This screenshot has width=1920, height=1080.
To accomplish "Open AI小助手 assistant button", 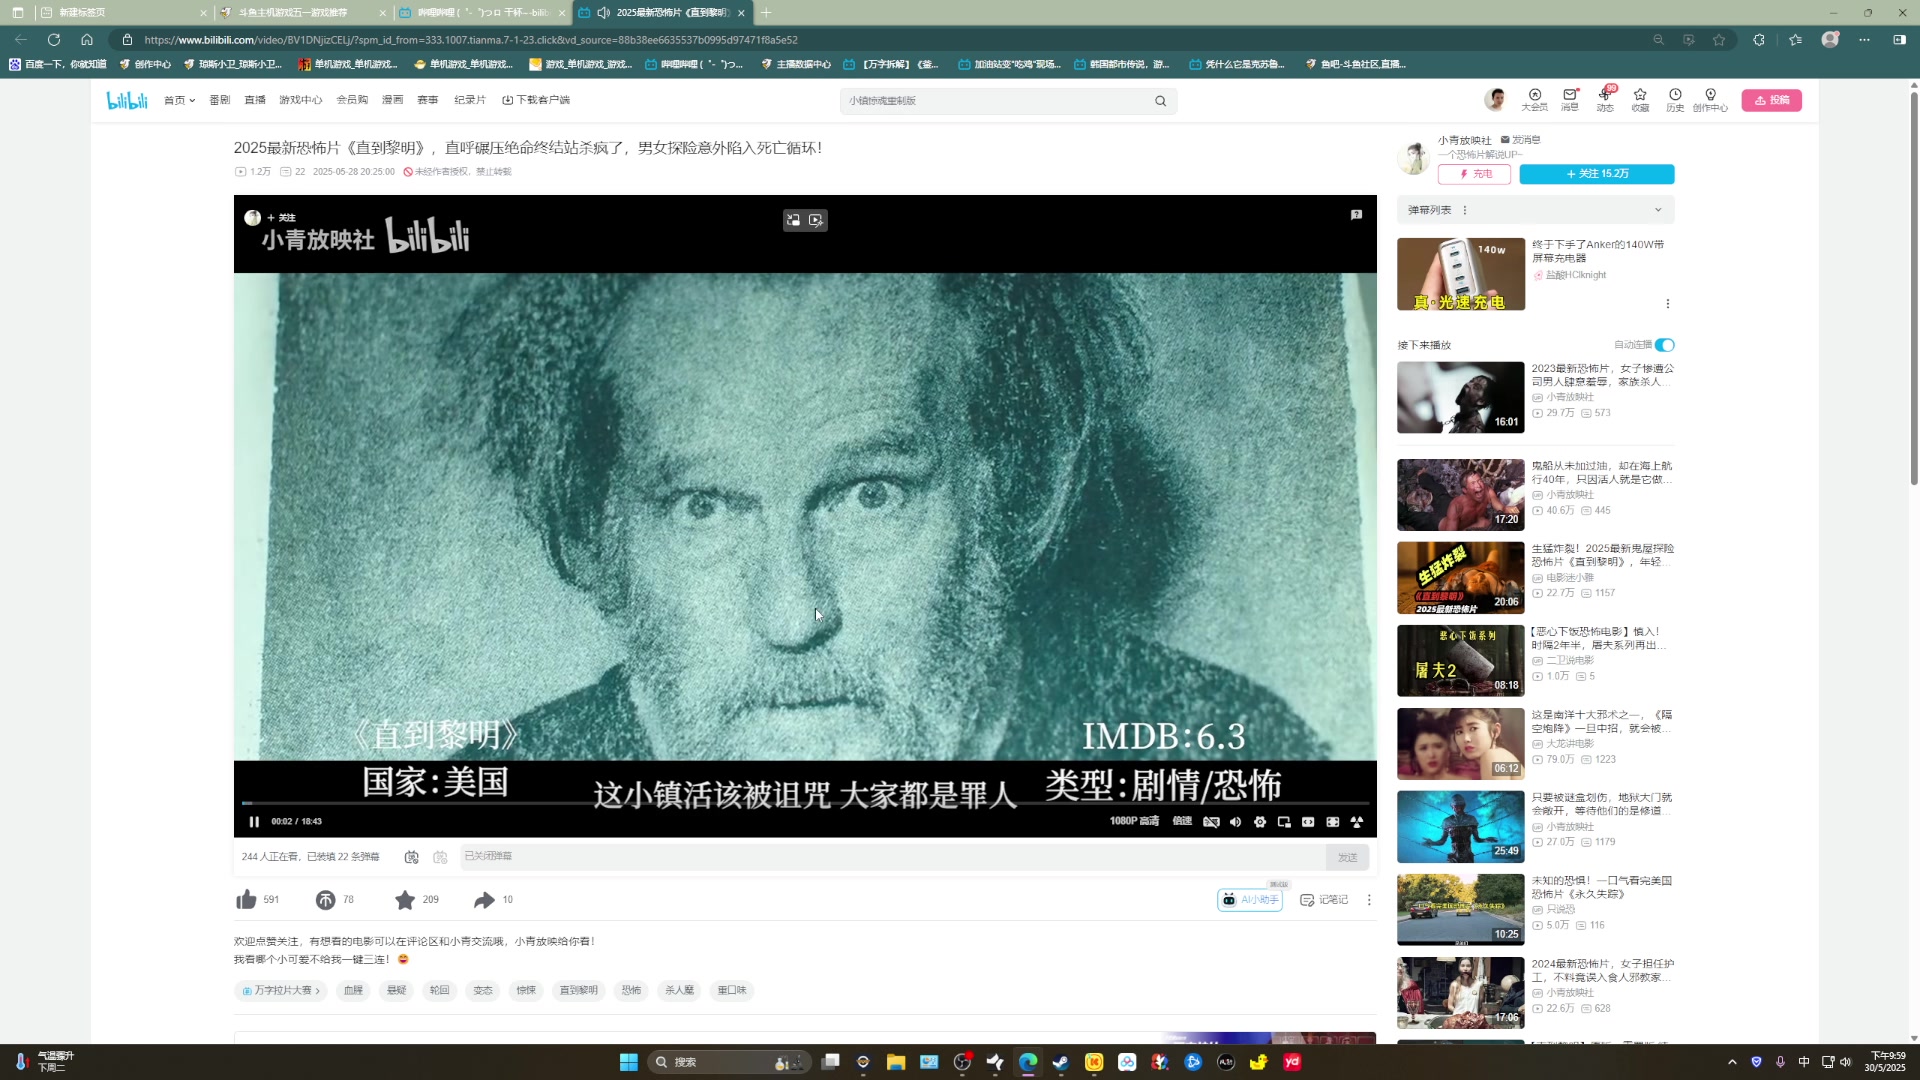I will [1249, 900].
